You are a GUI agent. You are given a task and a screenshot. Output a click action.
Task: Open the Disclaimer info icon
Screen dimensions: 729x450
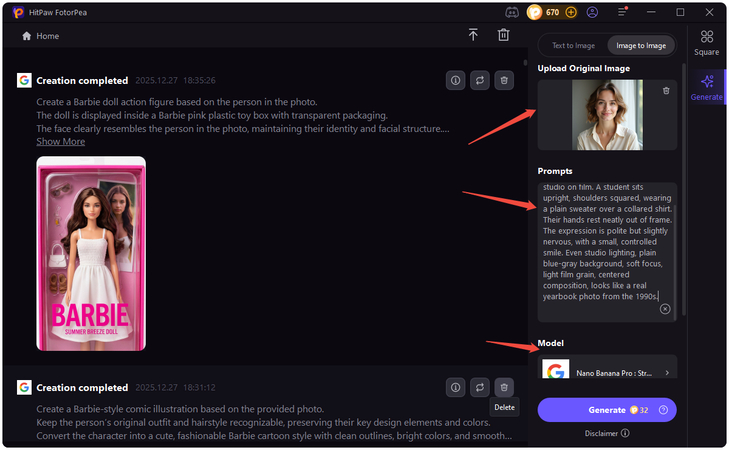(x=625, y=433)
